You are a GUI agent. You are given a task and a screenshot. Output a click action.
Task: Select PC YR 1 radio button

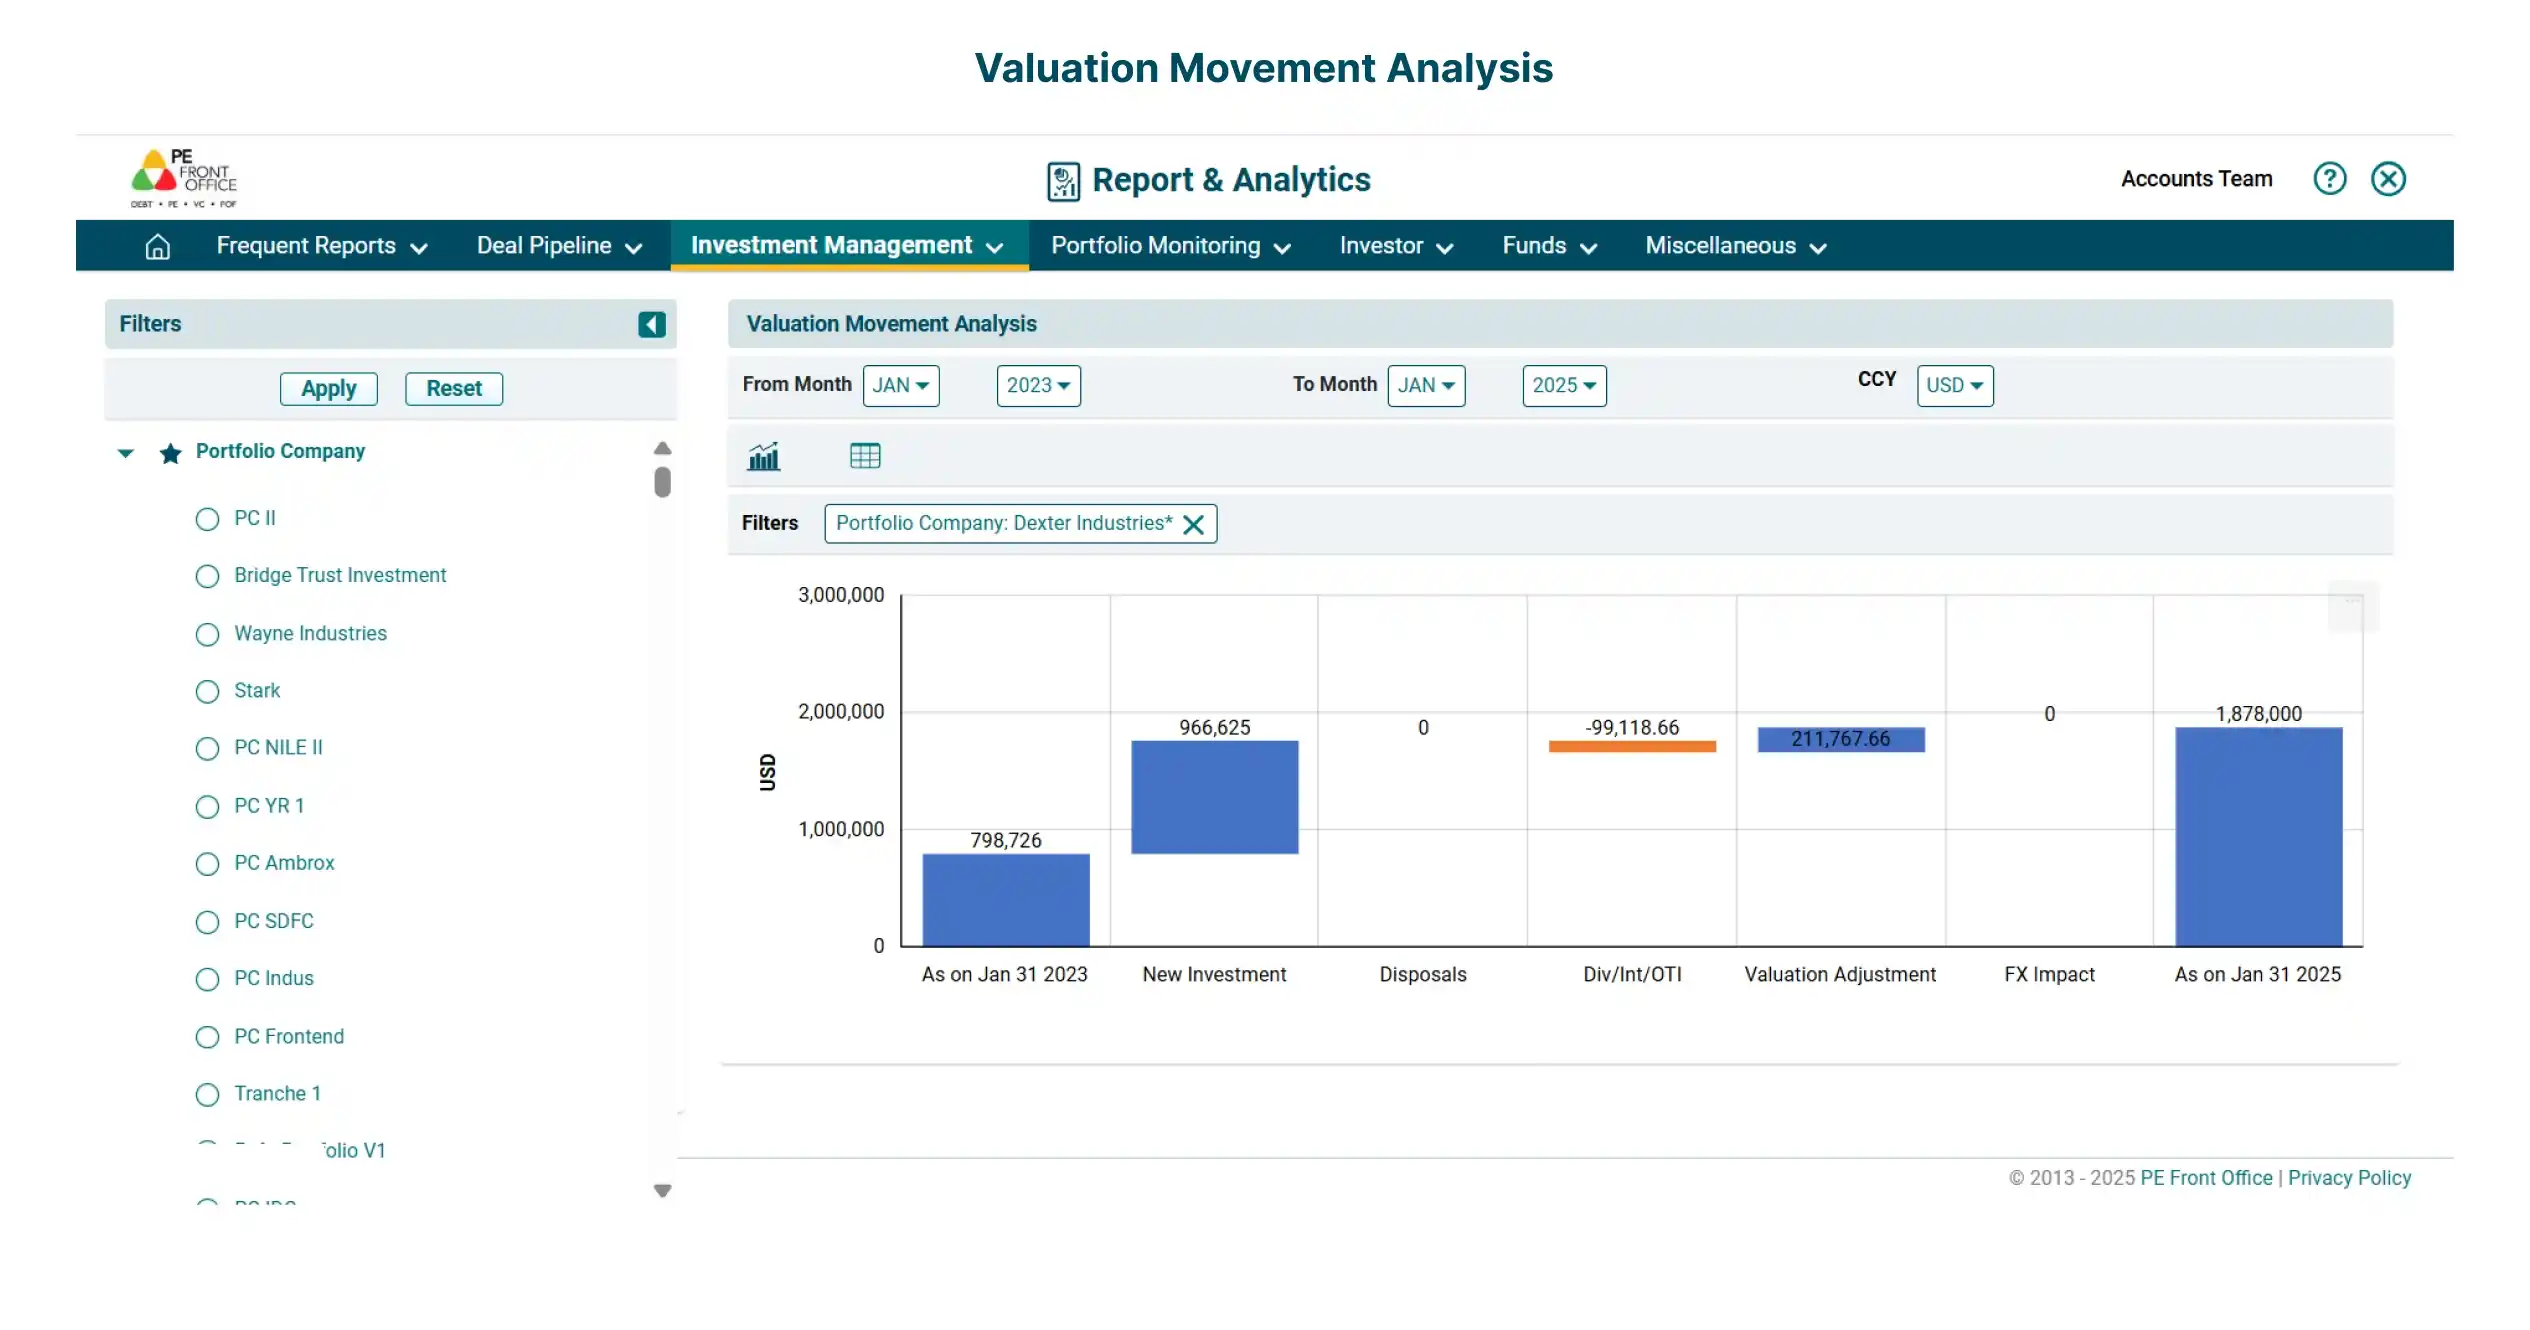pos(207,806)
